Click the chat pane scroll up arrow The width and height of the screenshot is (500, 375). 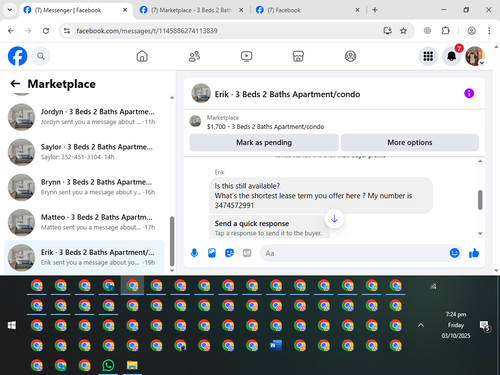[x=480, y=161]
